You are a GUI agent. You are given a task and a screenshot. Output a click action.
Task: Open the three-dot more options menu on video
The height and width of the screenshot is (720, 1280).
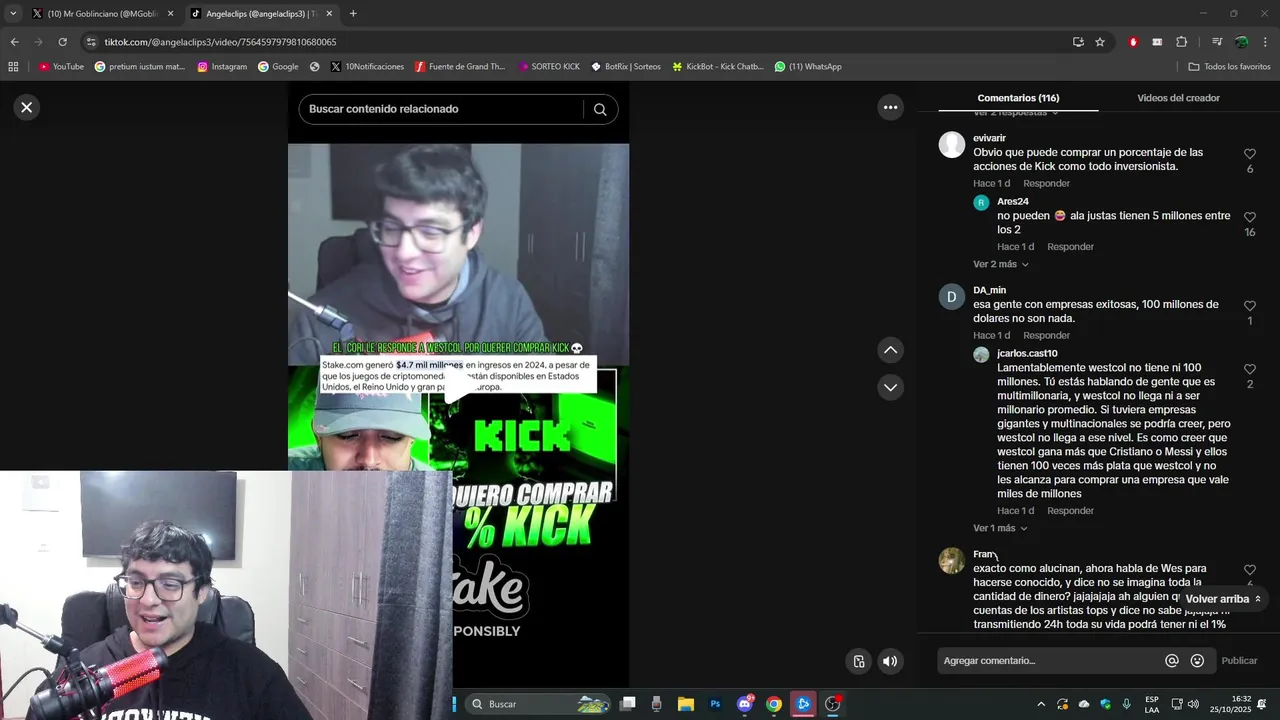click(890, 107)
